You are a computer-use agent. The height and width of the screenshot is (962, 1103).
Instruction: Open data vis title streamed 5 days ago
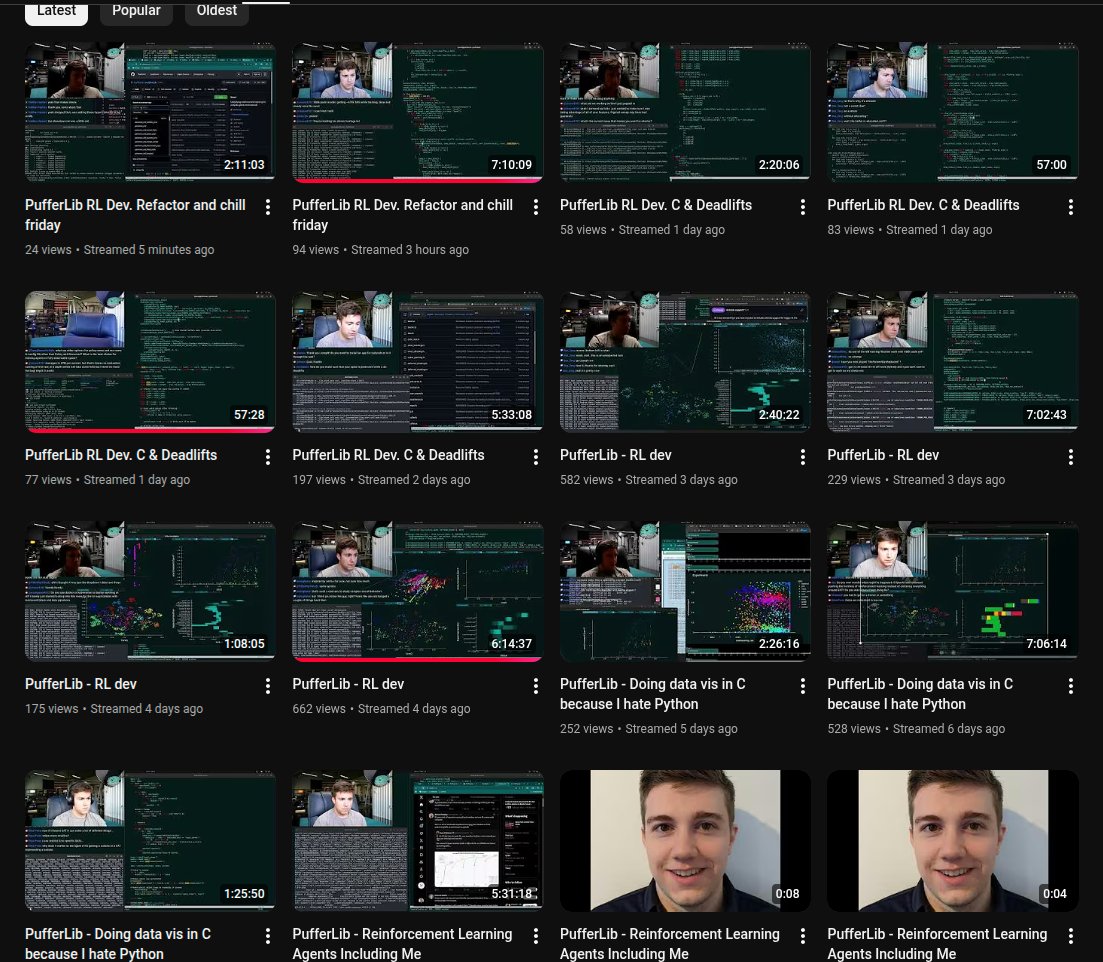pyautogui.click(x=653, y=693)
